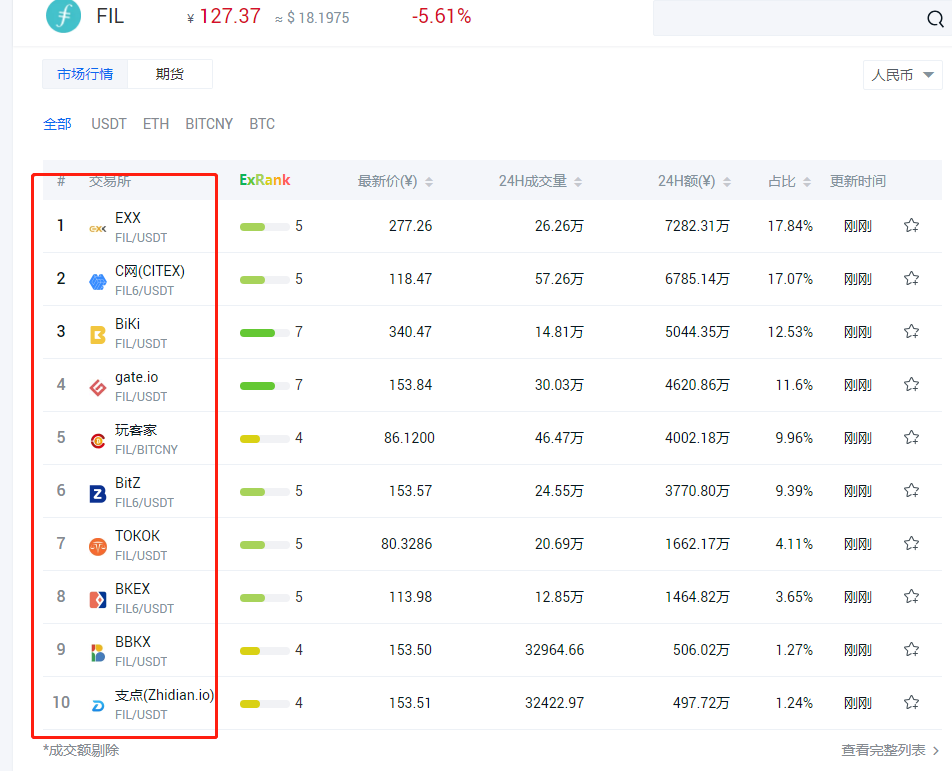Screen dimensions: 952x771
Task: Click the CITEX exchange logo
Action: (98, 282)
